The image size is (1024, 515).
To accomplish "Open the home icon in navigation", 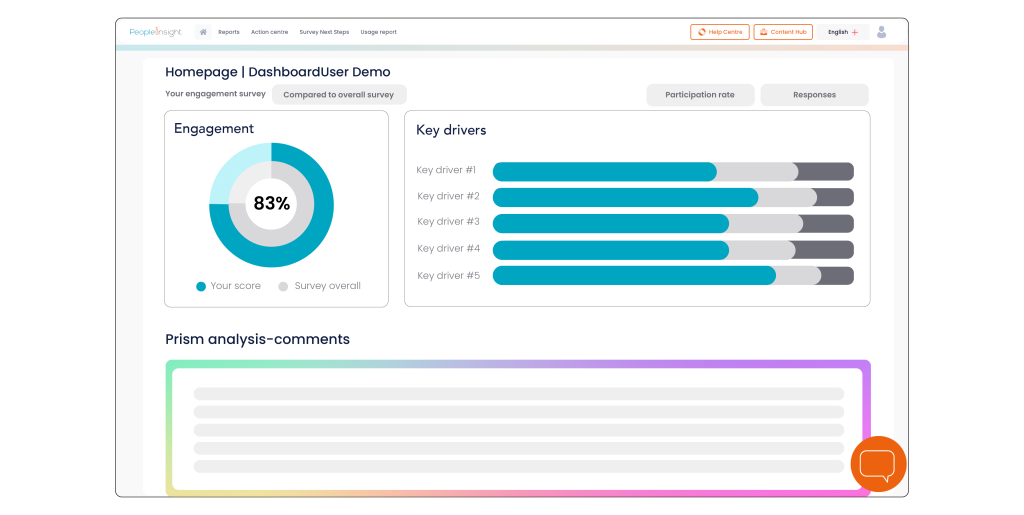I will tap(203, 32).
